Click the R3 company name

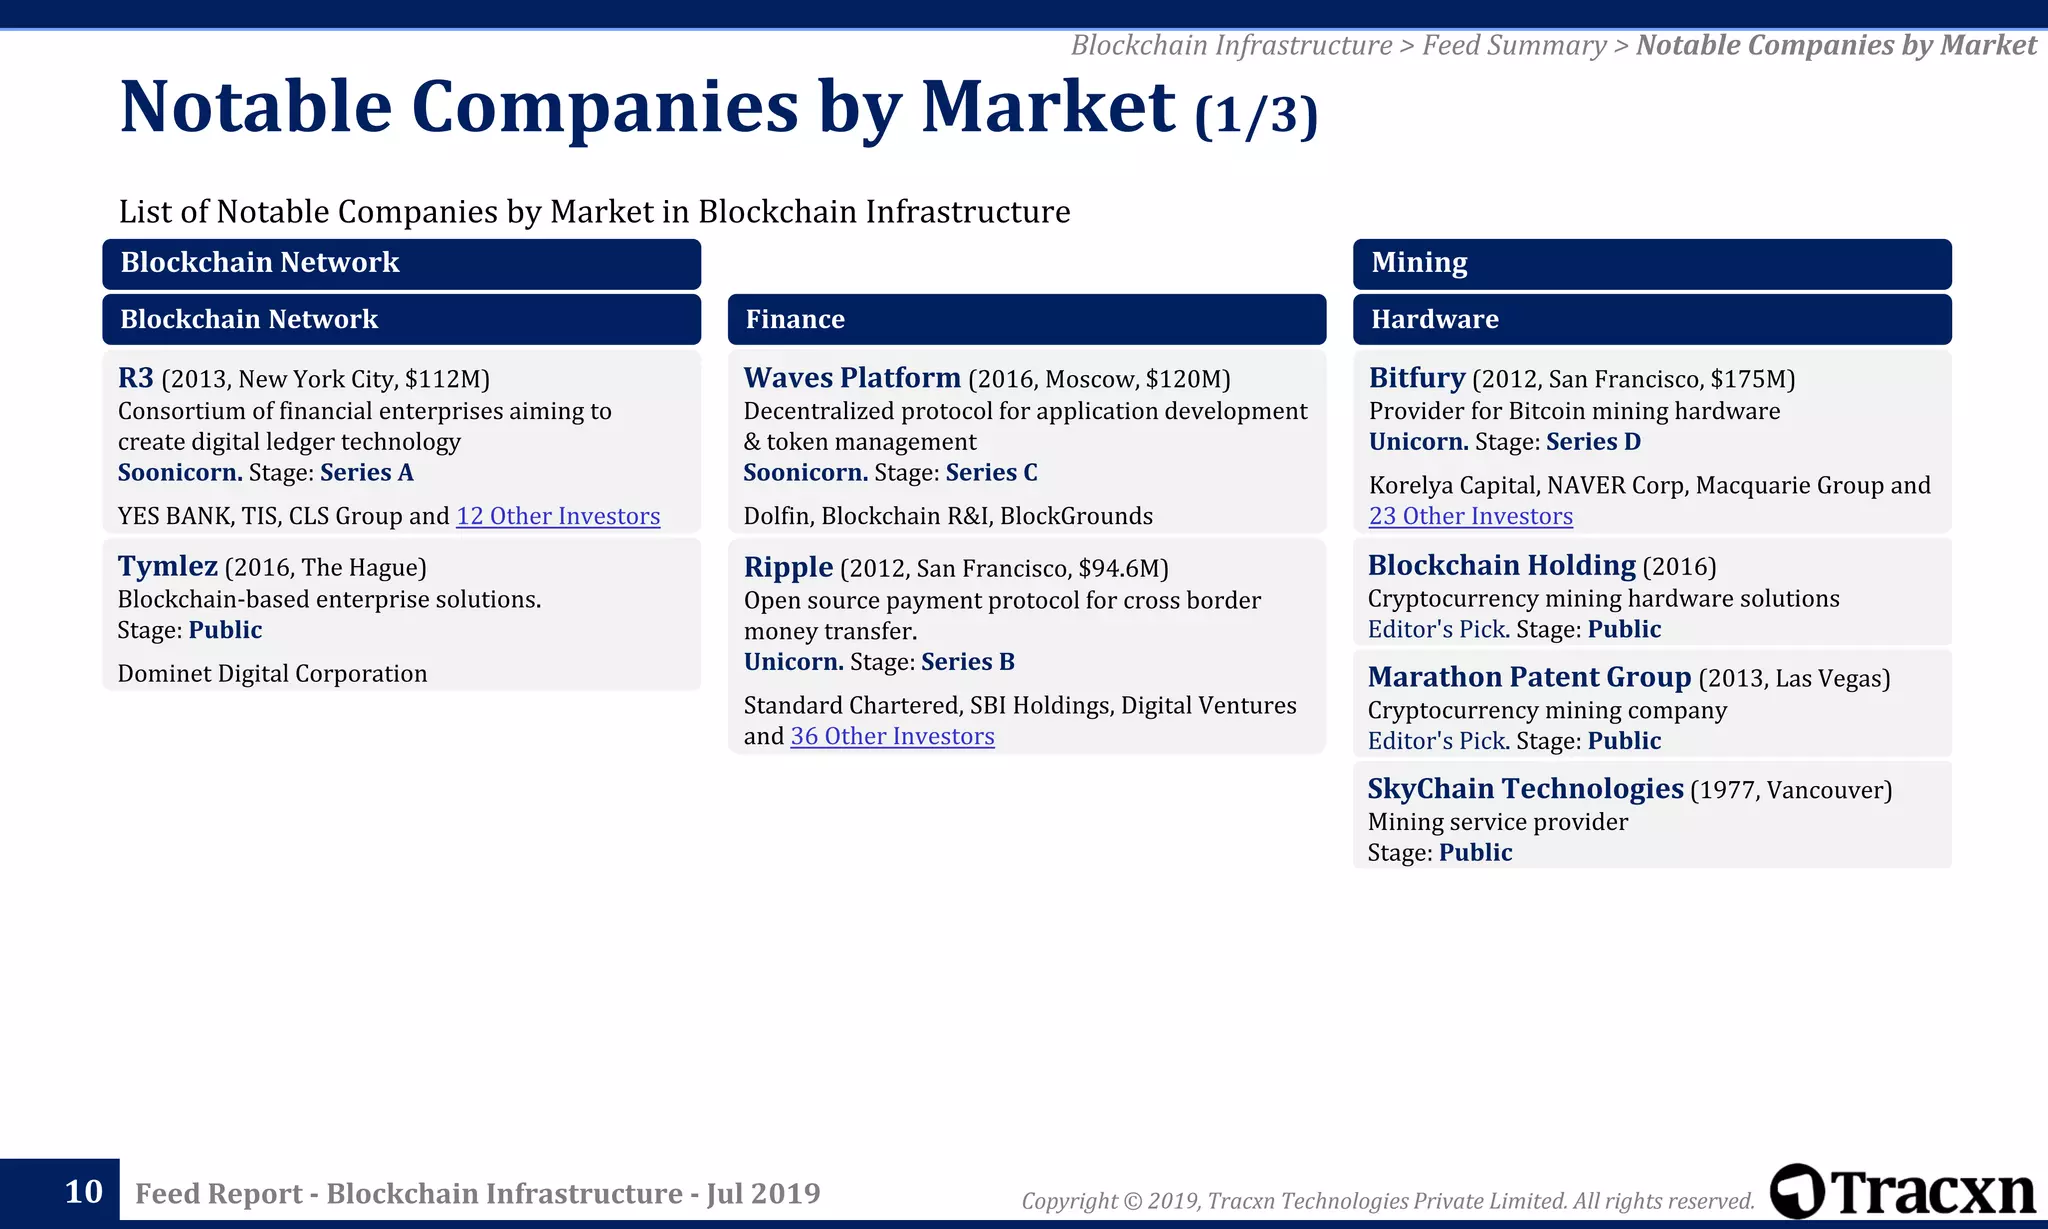[136, 378]
